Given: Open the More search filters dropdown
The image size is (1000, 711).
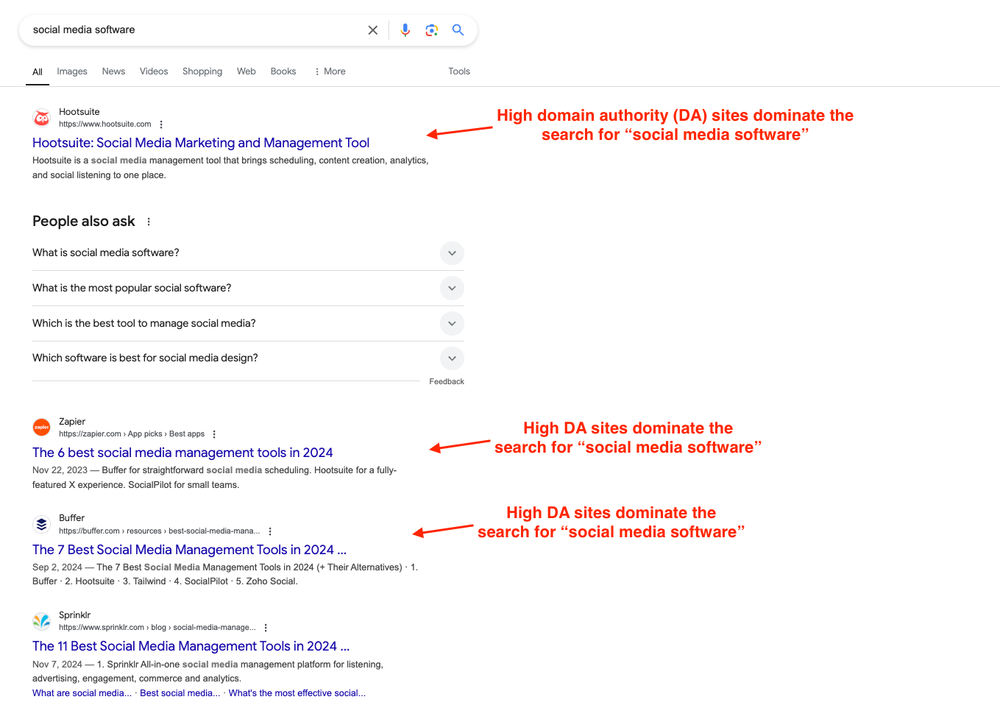Looking at the screenshot, I should tap(330, 71).
